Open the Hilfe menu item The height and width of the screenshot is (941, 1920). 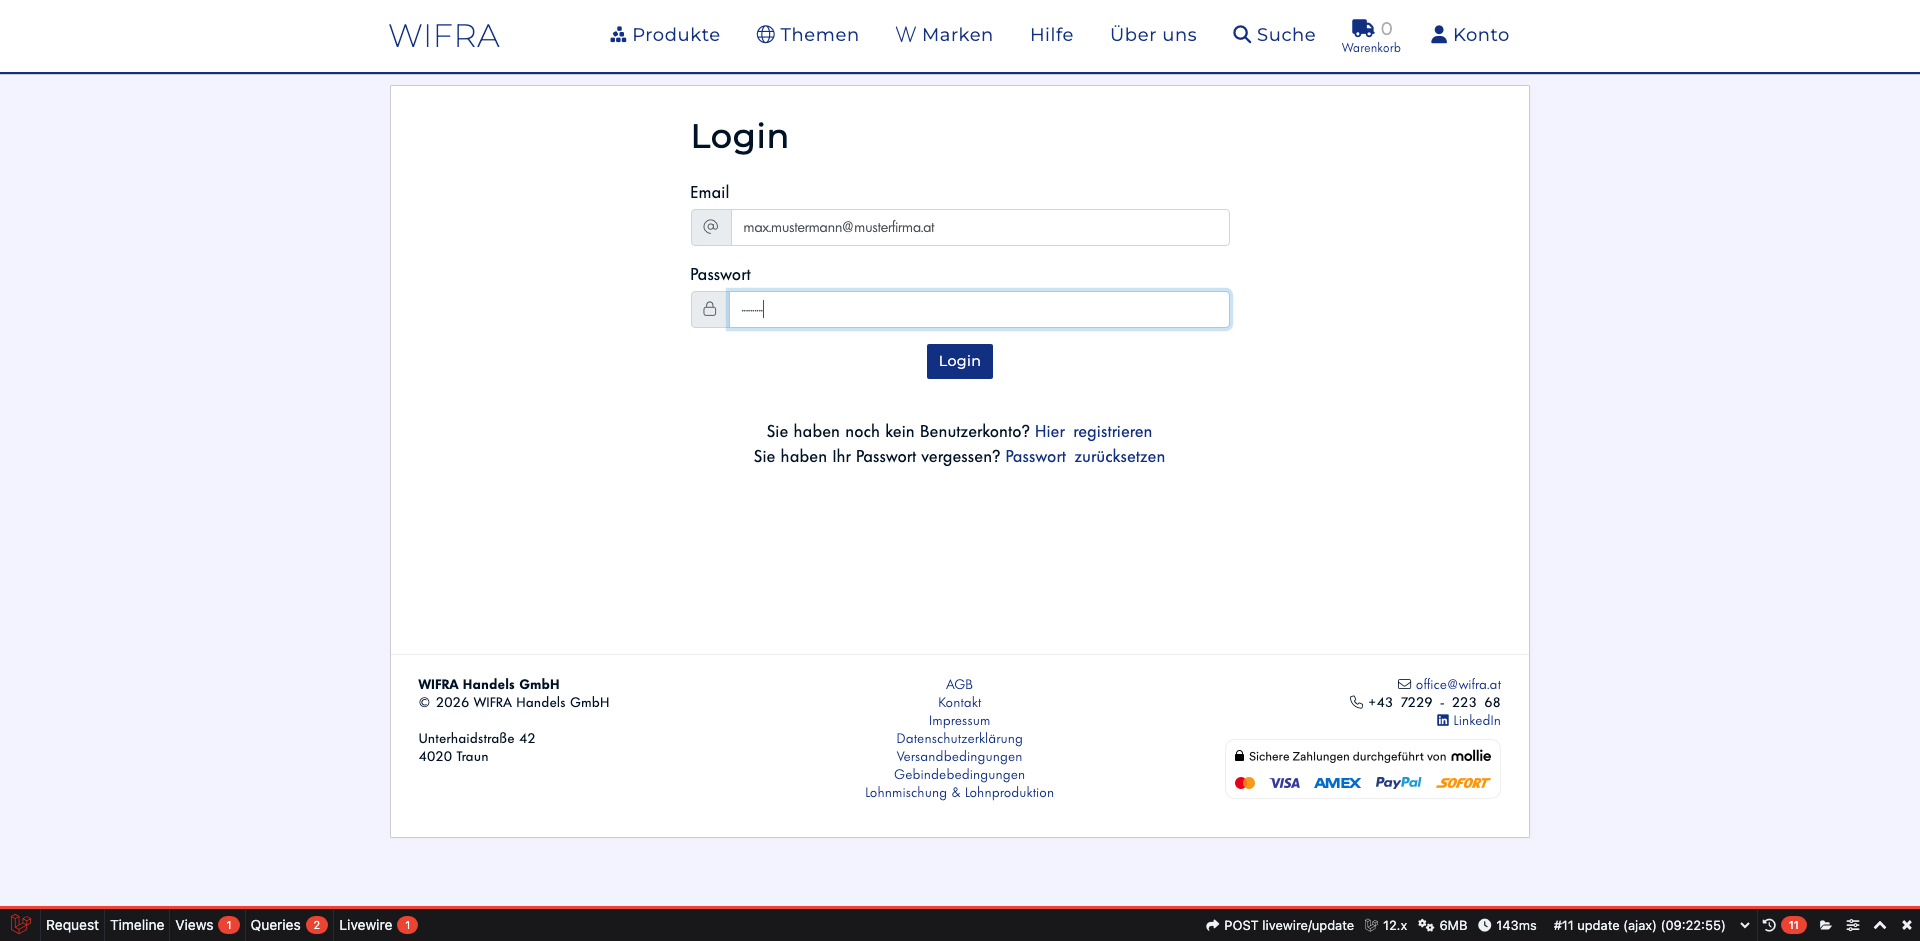click(x=1051, y=34)
